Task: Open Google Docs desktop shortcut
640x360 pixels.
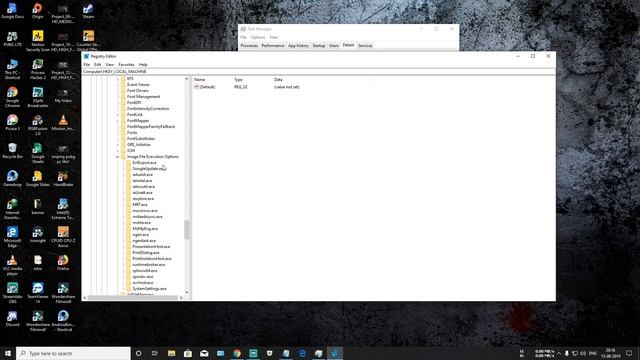Action: 12,11
